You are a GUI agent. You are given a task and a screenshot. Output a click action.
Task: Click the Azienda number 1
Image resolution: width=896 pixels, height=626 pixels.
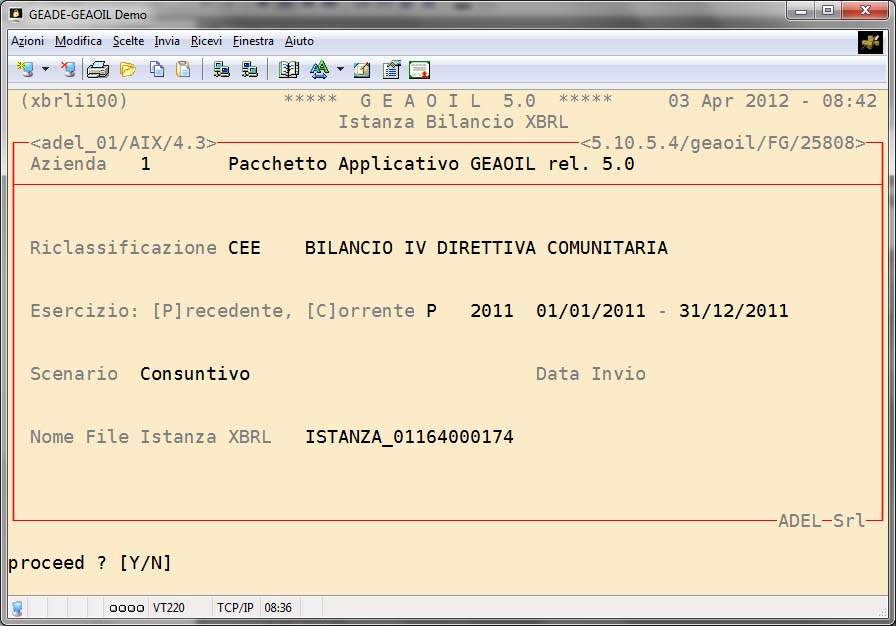(x=146, y=164)
